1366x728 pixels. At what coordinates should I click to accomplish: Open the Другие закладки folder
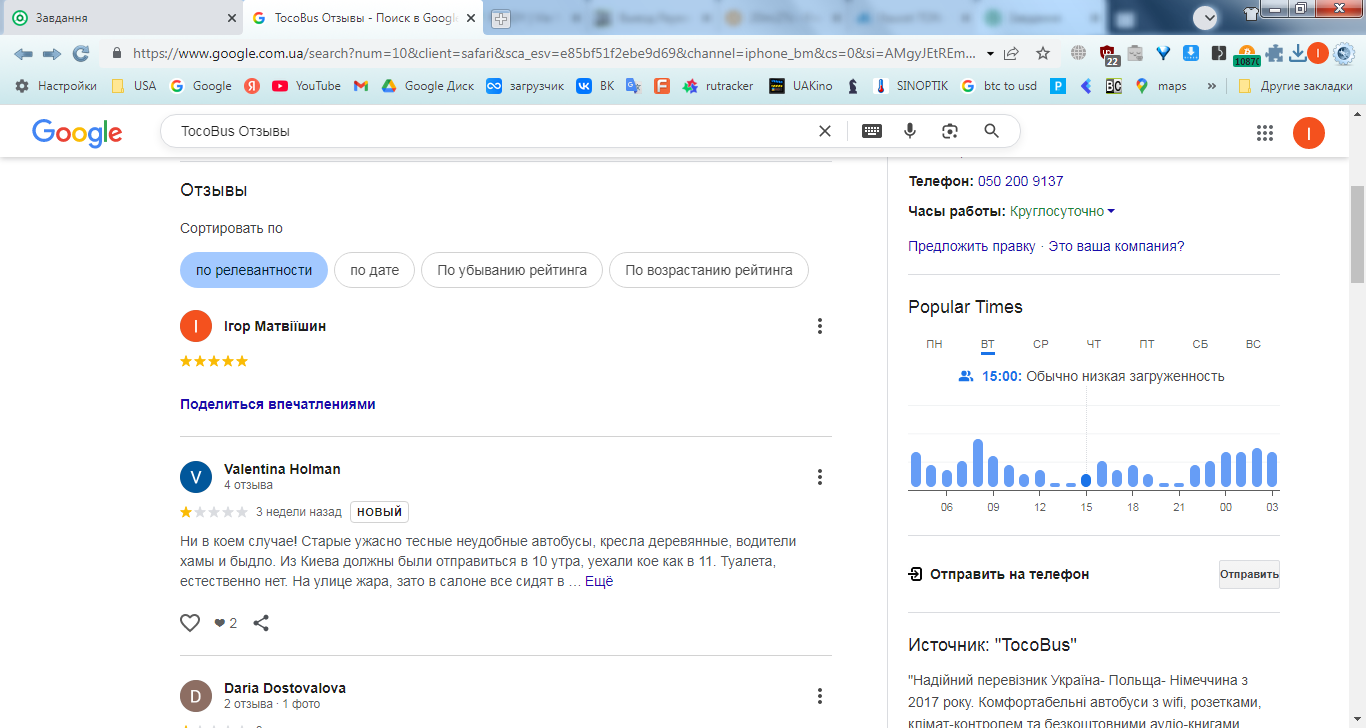tap(1294, 86)
